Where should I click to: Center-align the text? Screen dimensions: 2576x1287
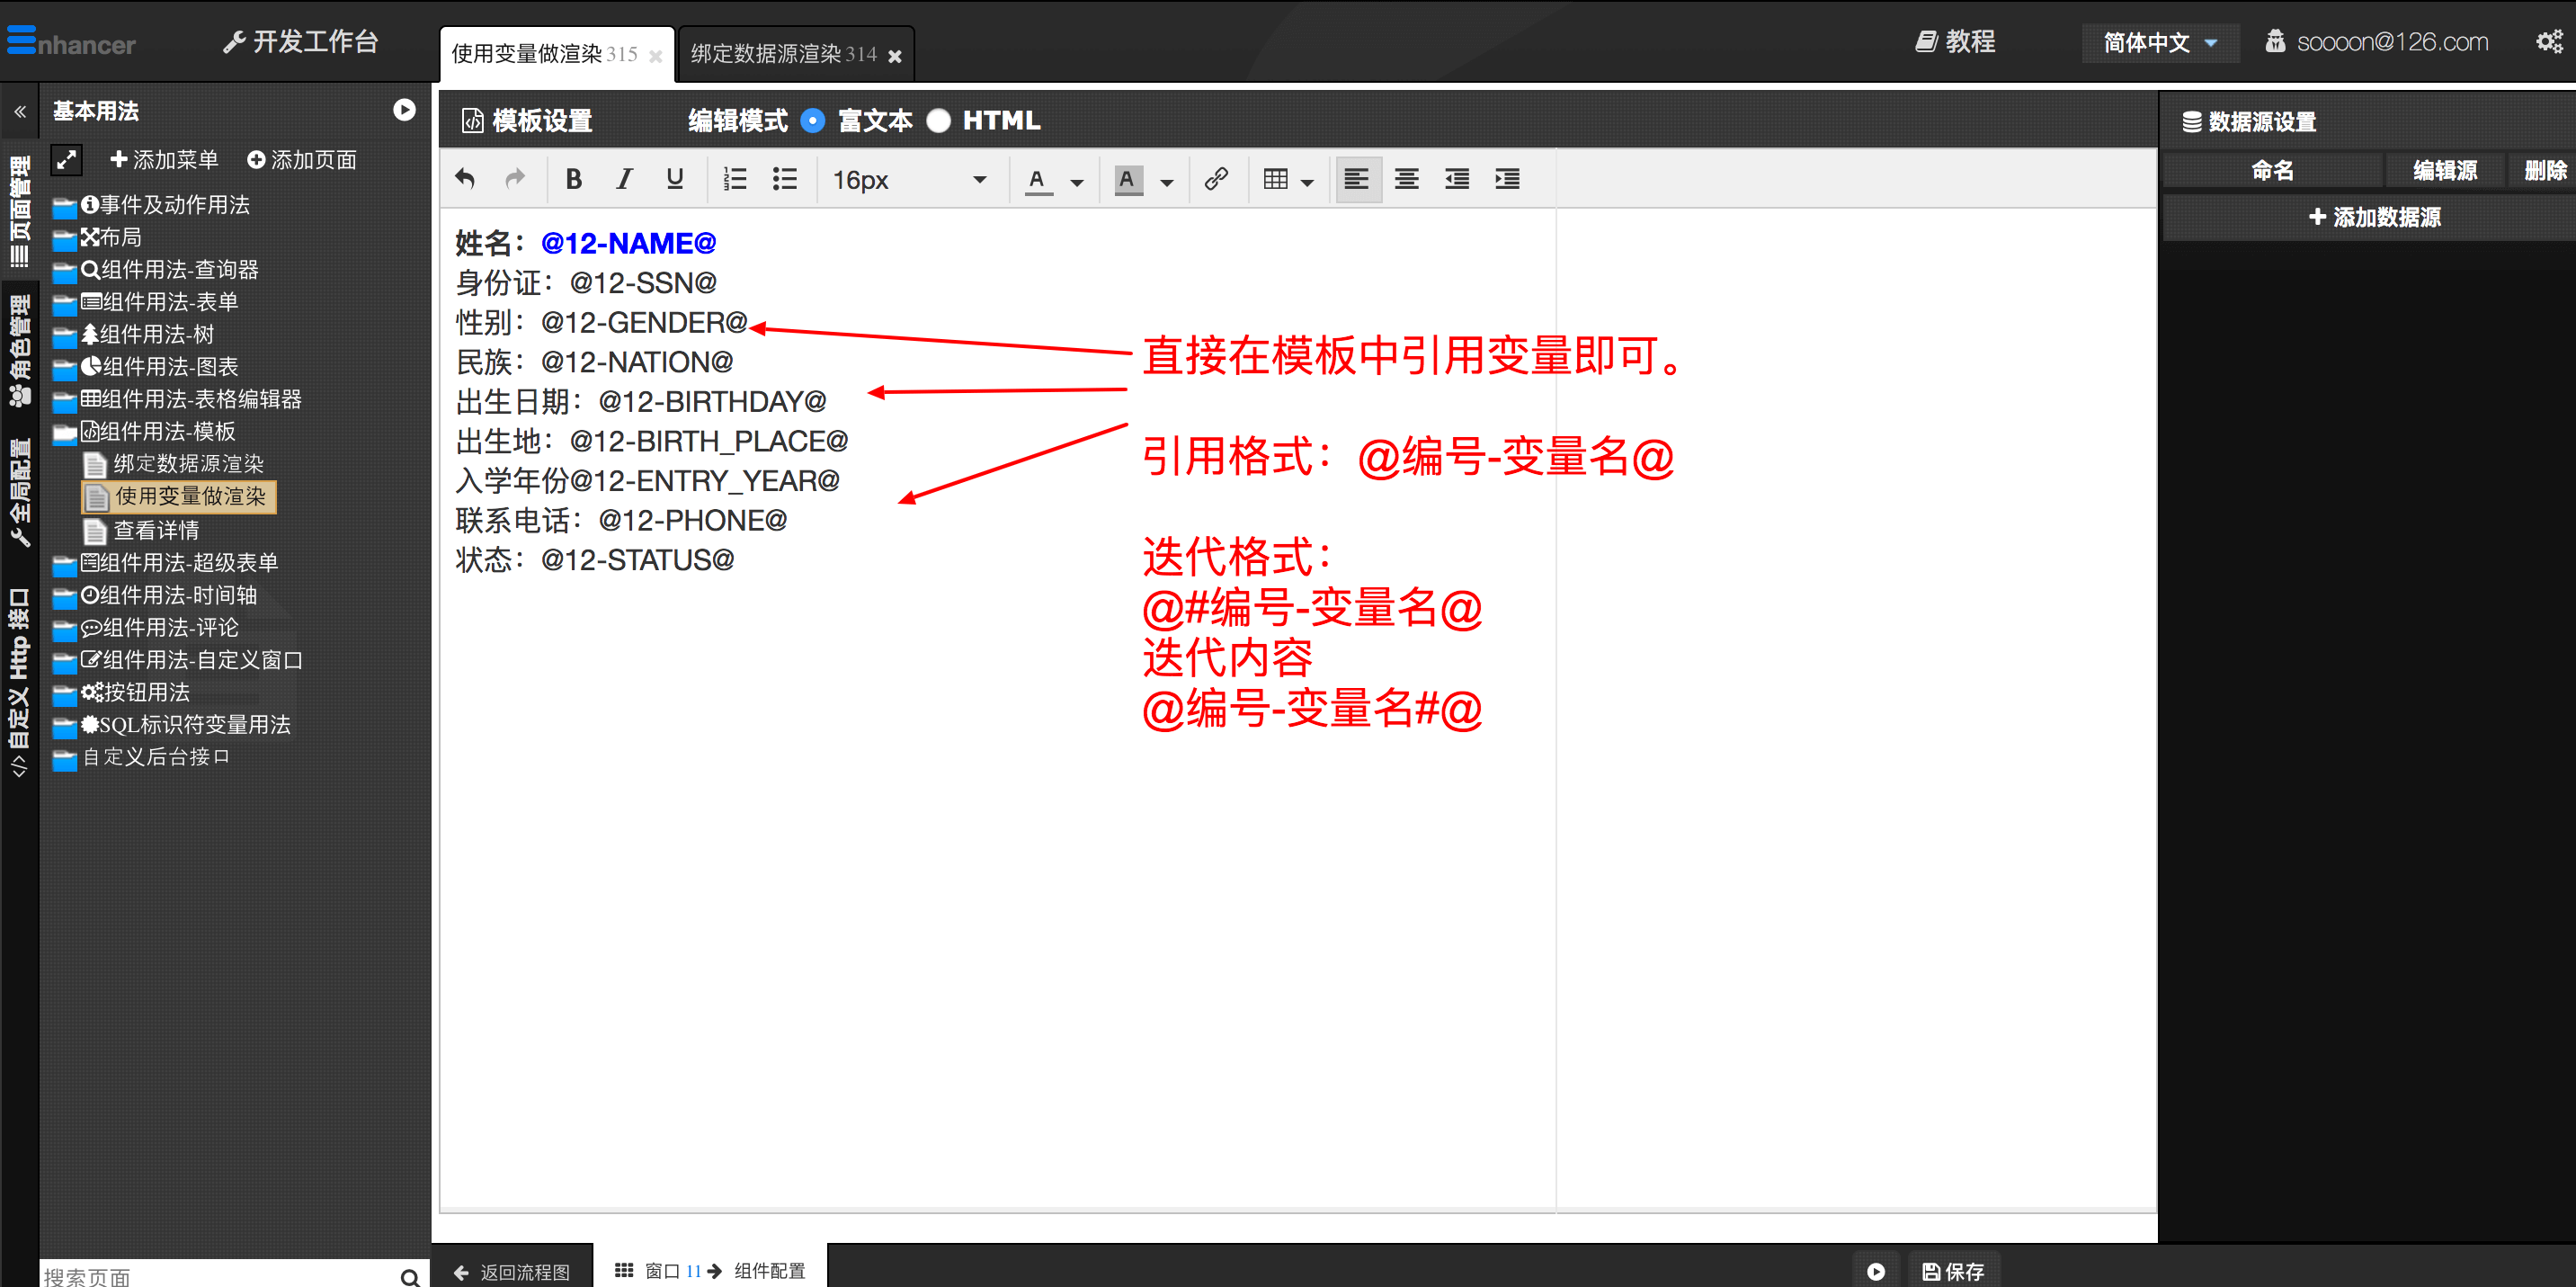[x=1406, y=179]
